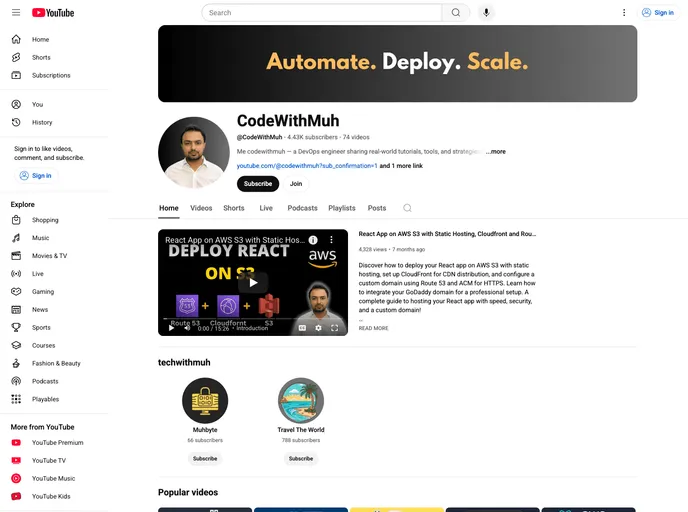Switch to the Posts tab
688x512 pixels.
(x=377, y=208)
